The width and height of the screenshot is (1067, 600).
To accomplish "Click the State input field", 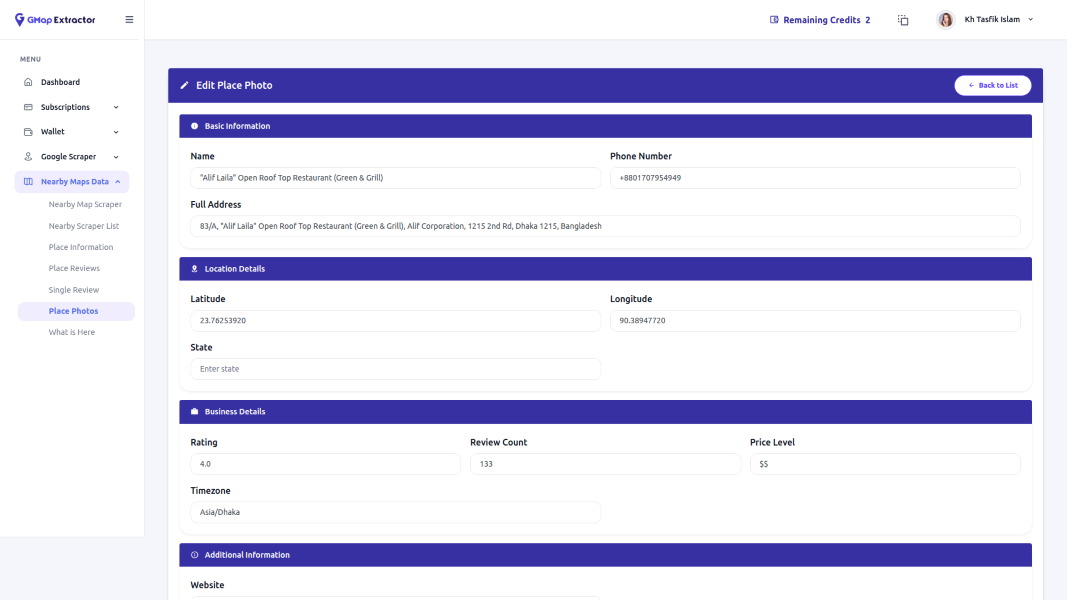I will point(395,369).
